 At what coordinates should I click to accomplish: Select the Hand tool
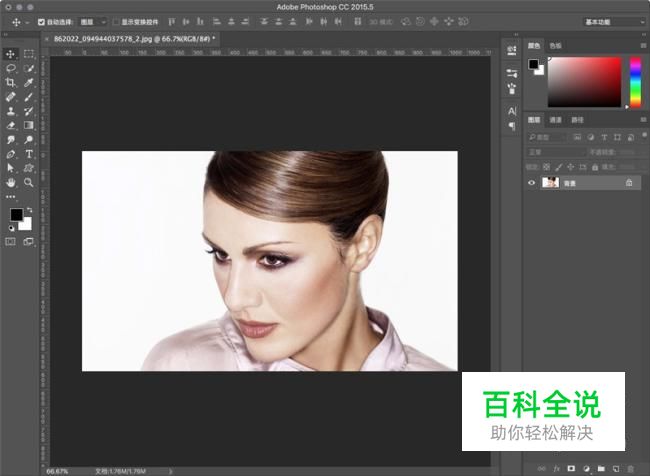click(x=10, y=184)
